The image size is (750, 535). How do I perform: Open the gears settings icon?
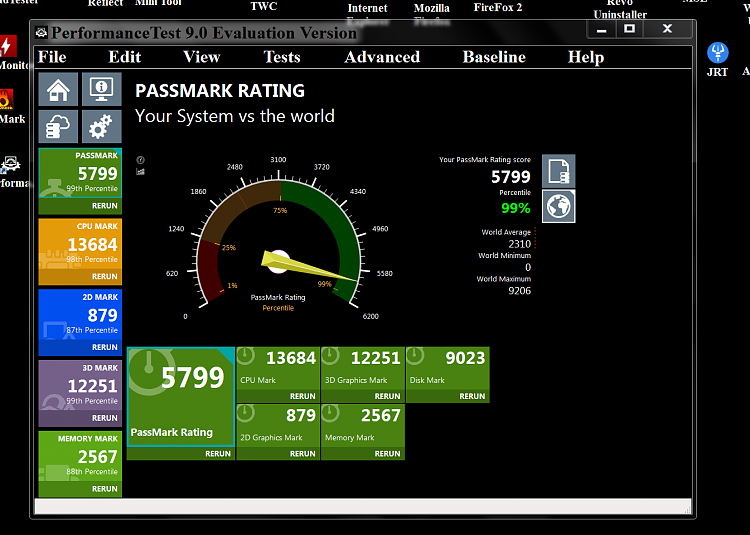pos(101,126)
